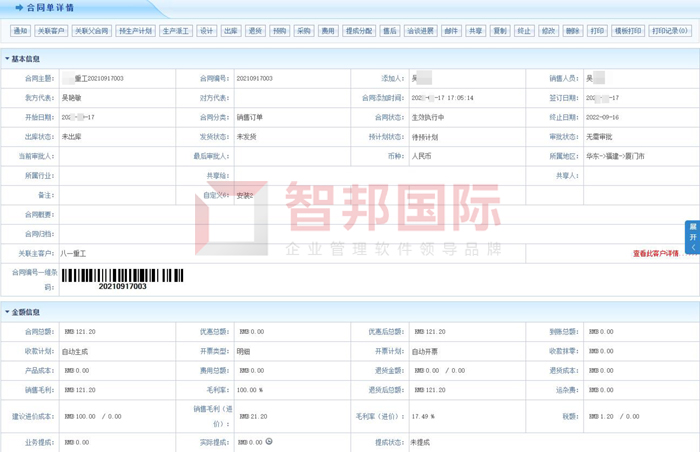Image resolution: width=700 pixels, height=452 pixels.
Task: Click the 安装2 custom field value
Action: pyautogui.click(x=245, y=196)
